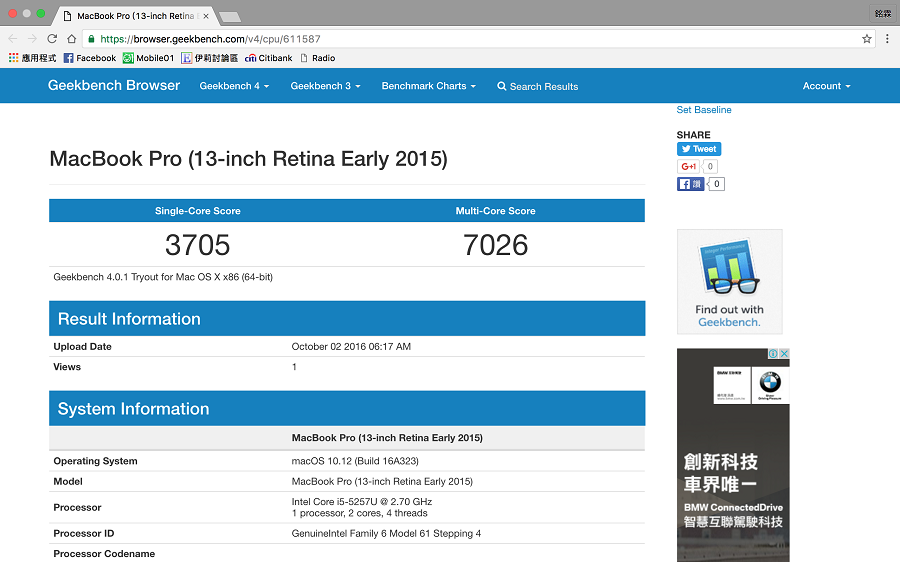
Task: Expand the Account dropdown
Action: (x=827, y=86)
